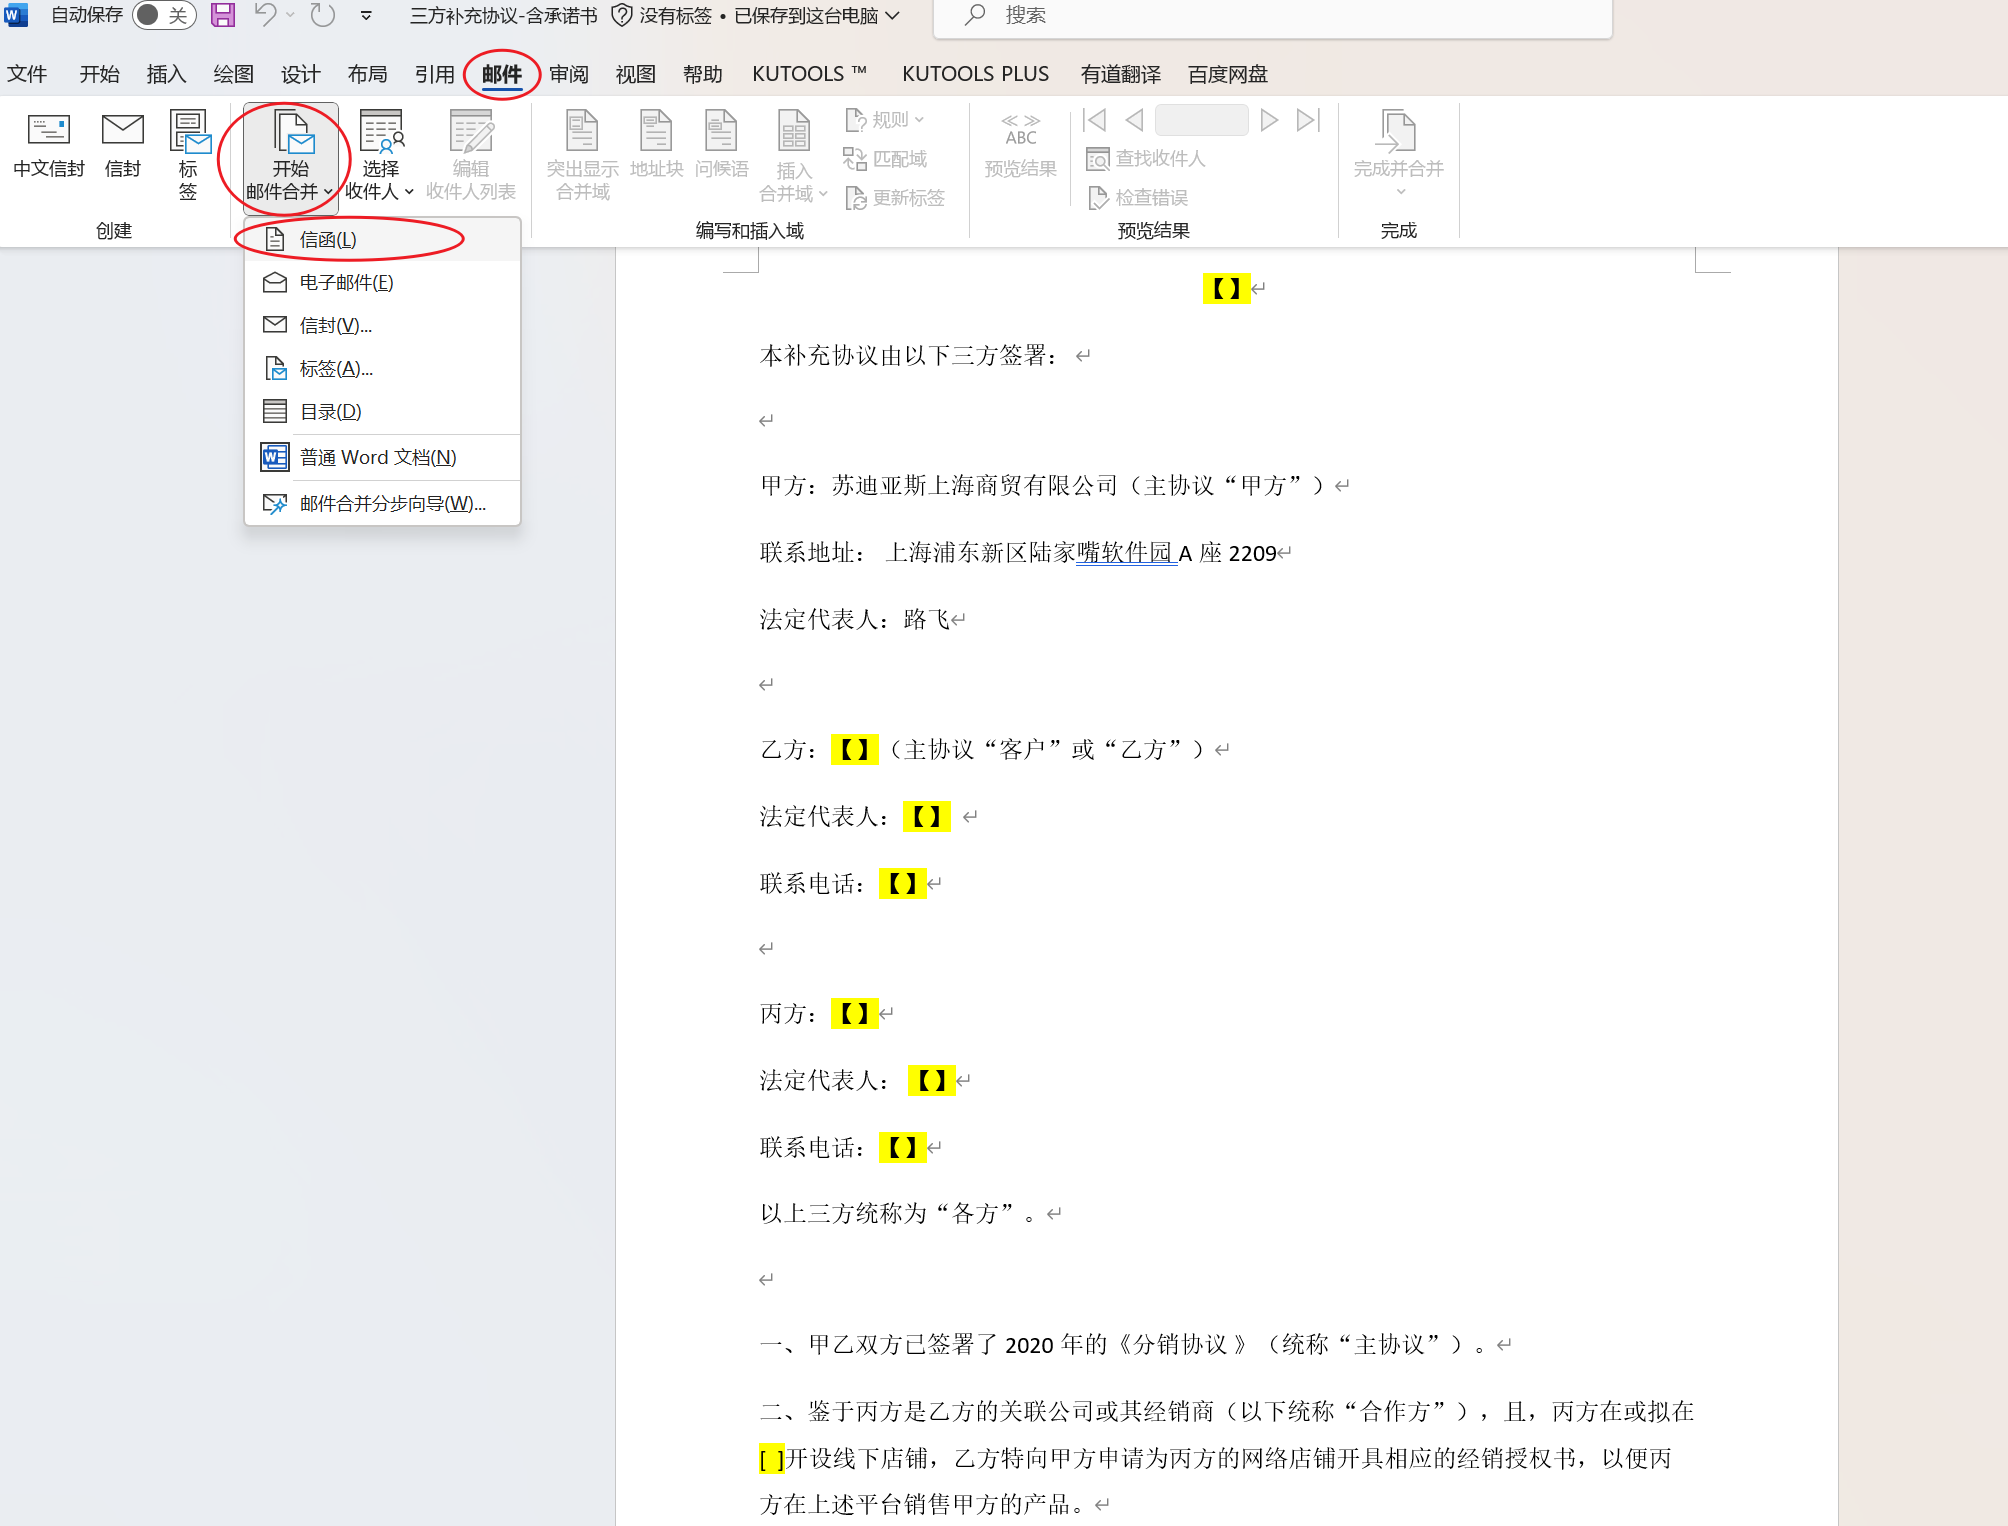Click the highlighted title placeholder 【】
This screenshot has width=2008, height=1526.
(1226, 289)
